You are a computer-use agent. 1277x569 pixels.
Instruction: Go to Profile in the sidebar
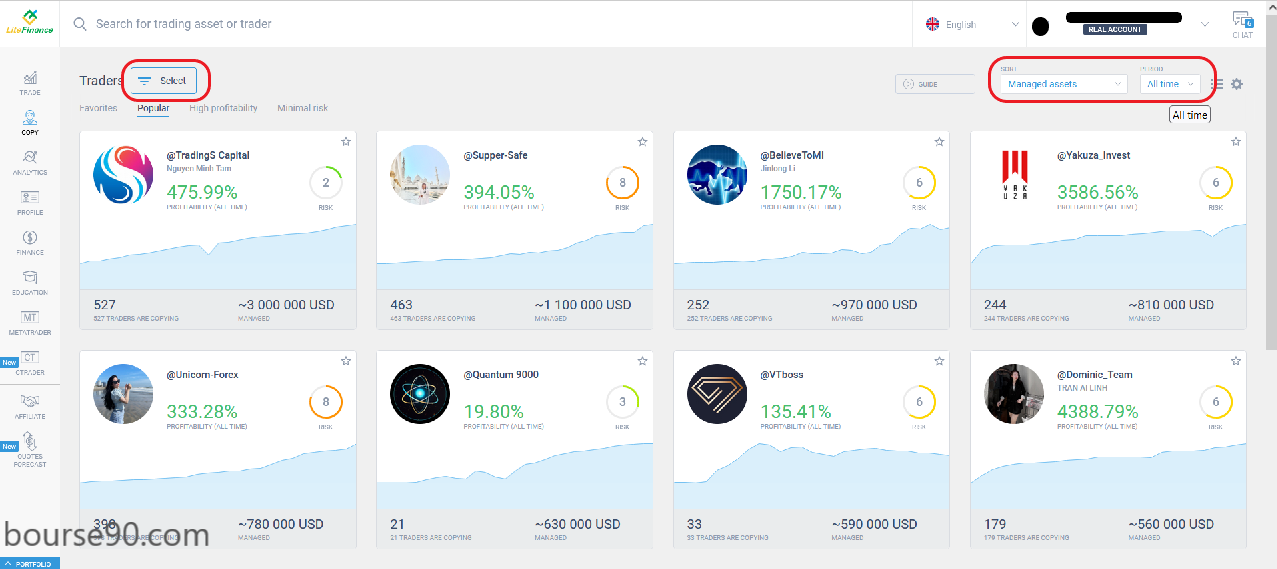(x=30, y=201)
